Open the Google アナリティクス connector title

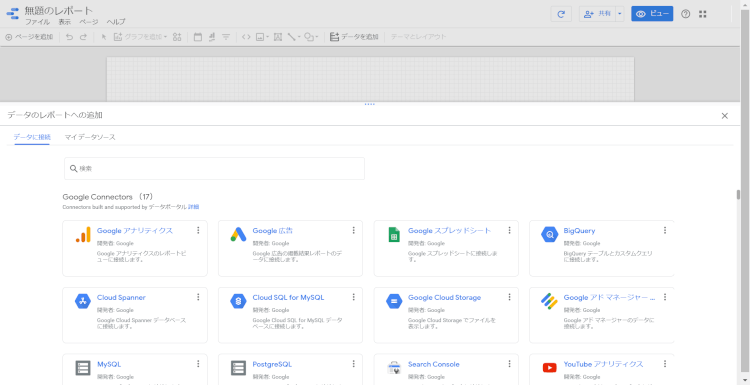(135, 231)
